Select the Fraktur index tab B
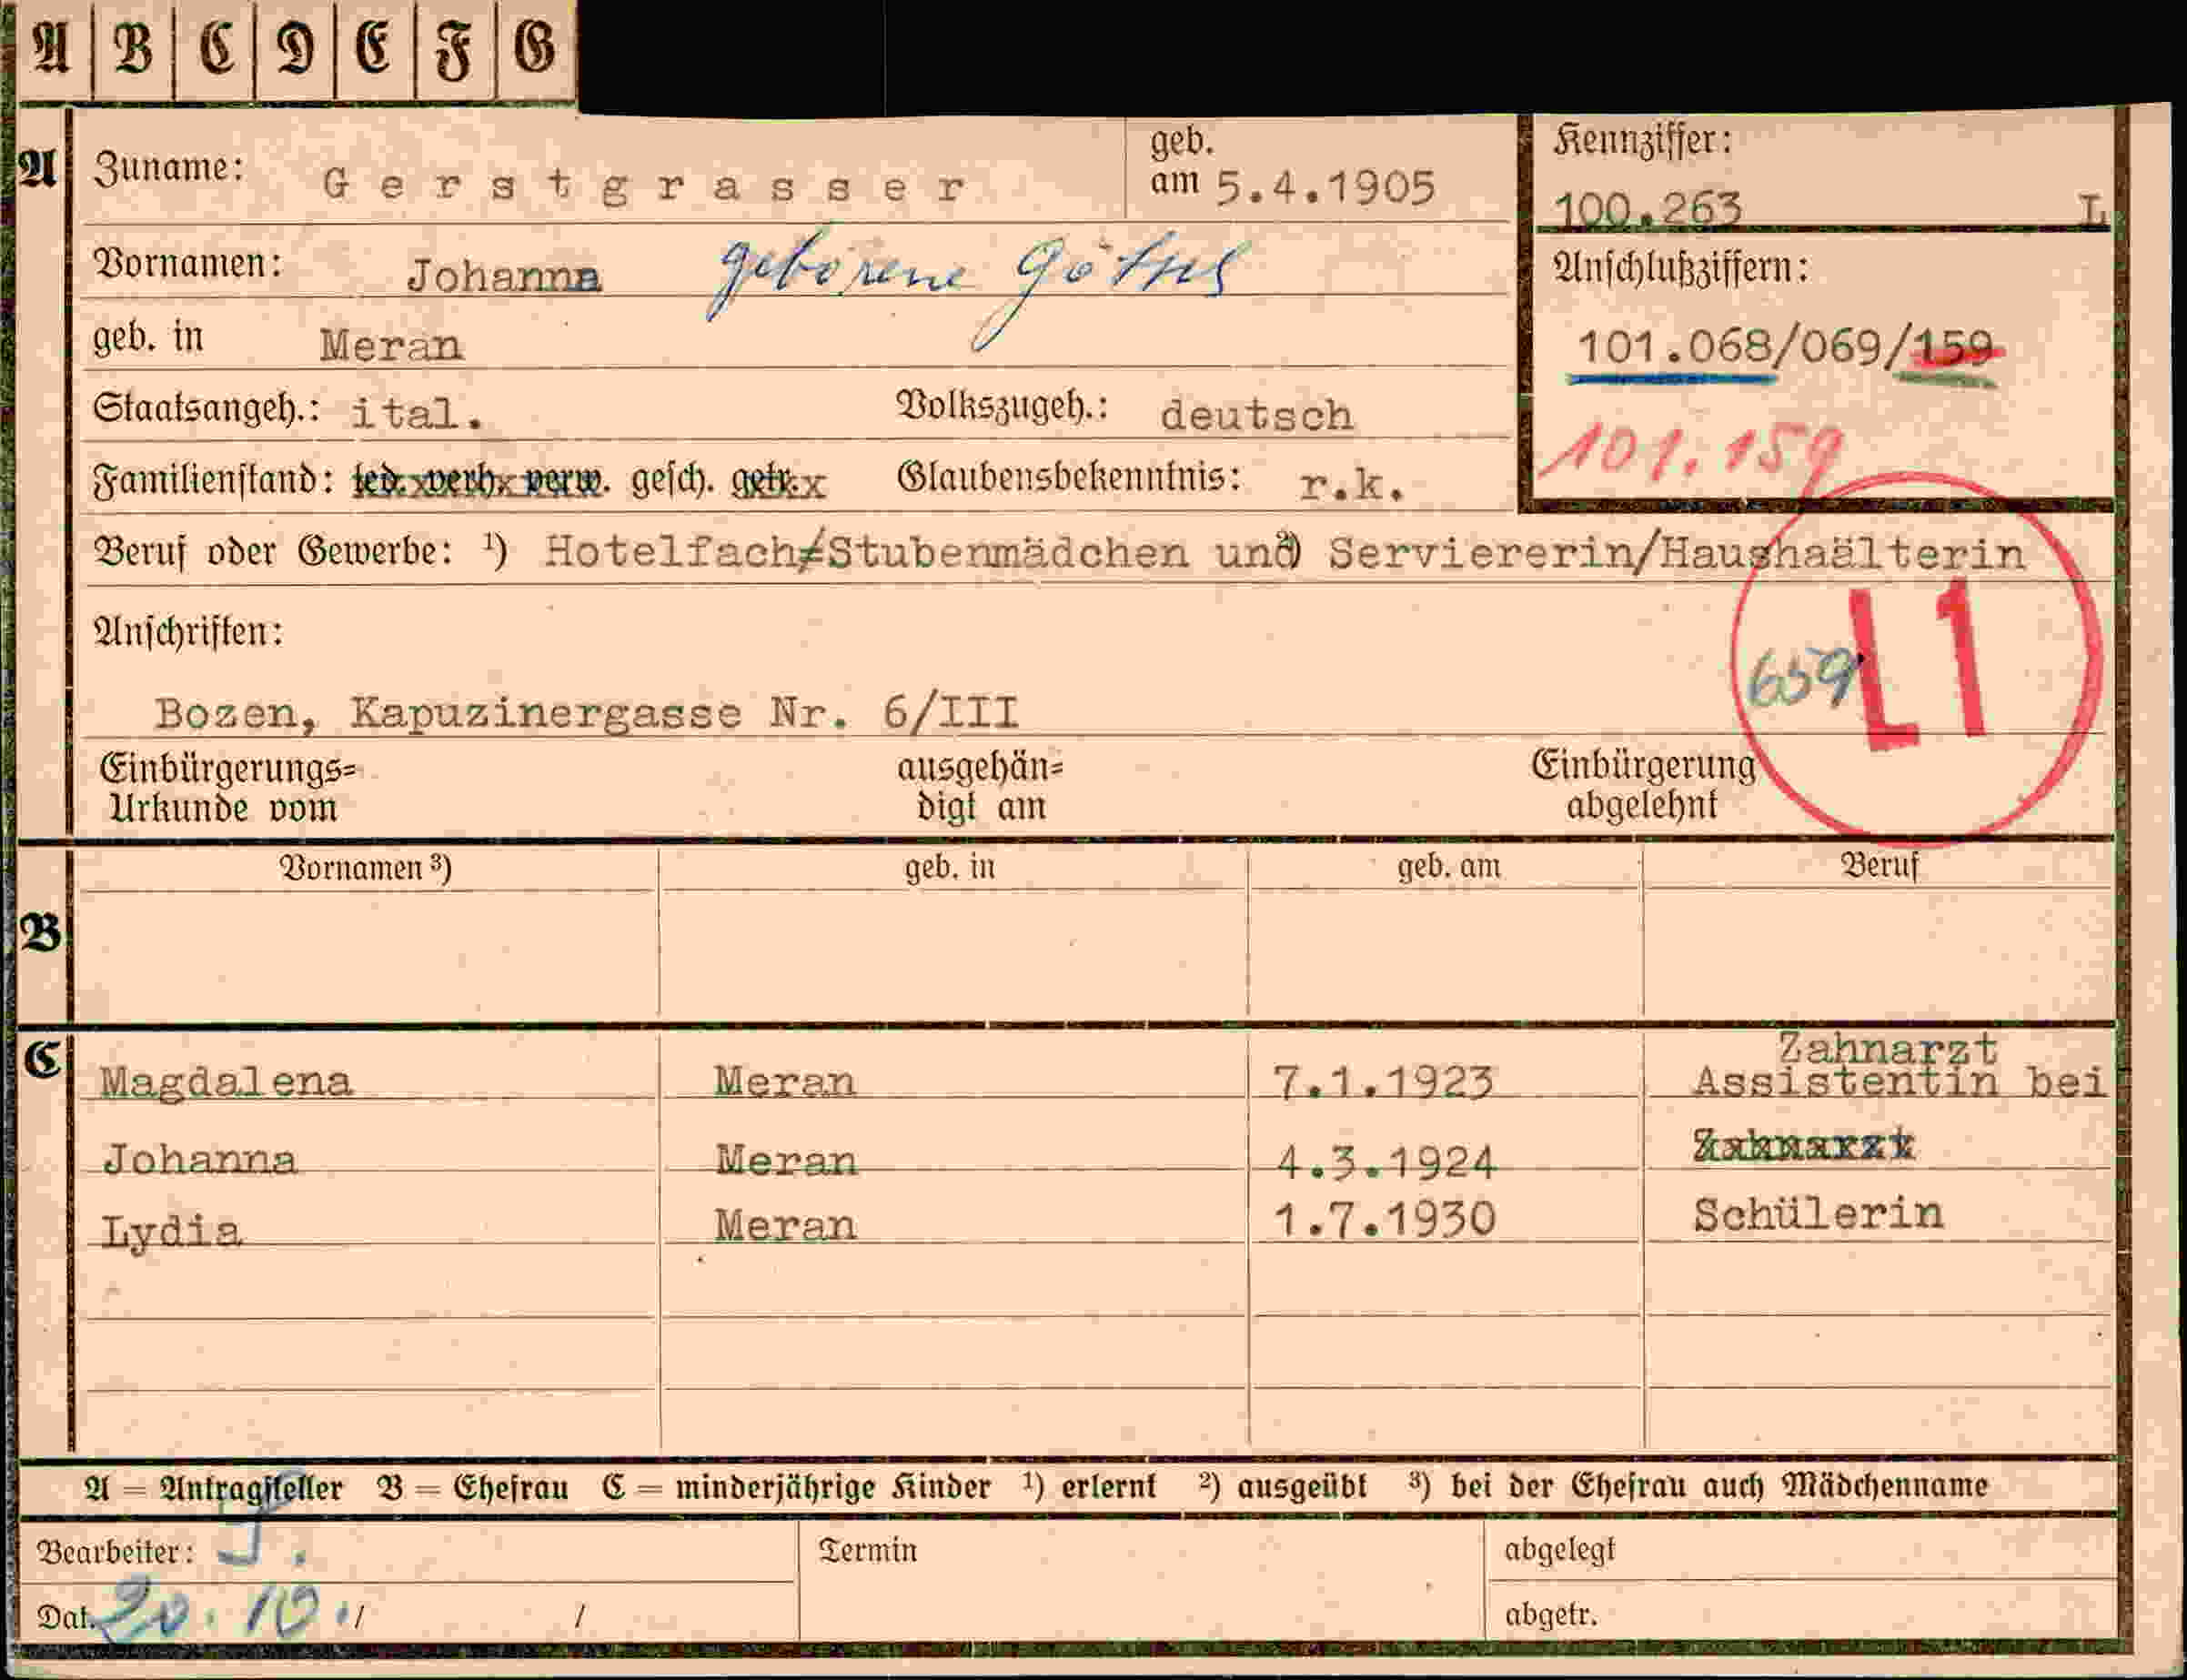Viewport: 2187px width, 1680px height. click(x=133, y=50)
